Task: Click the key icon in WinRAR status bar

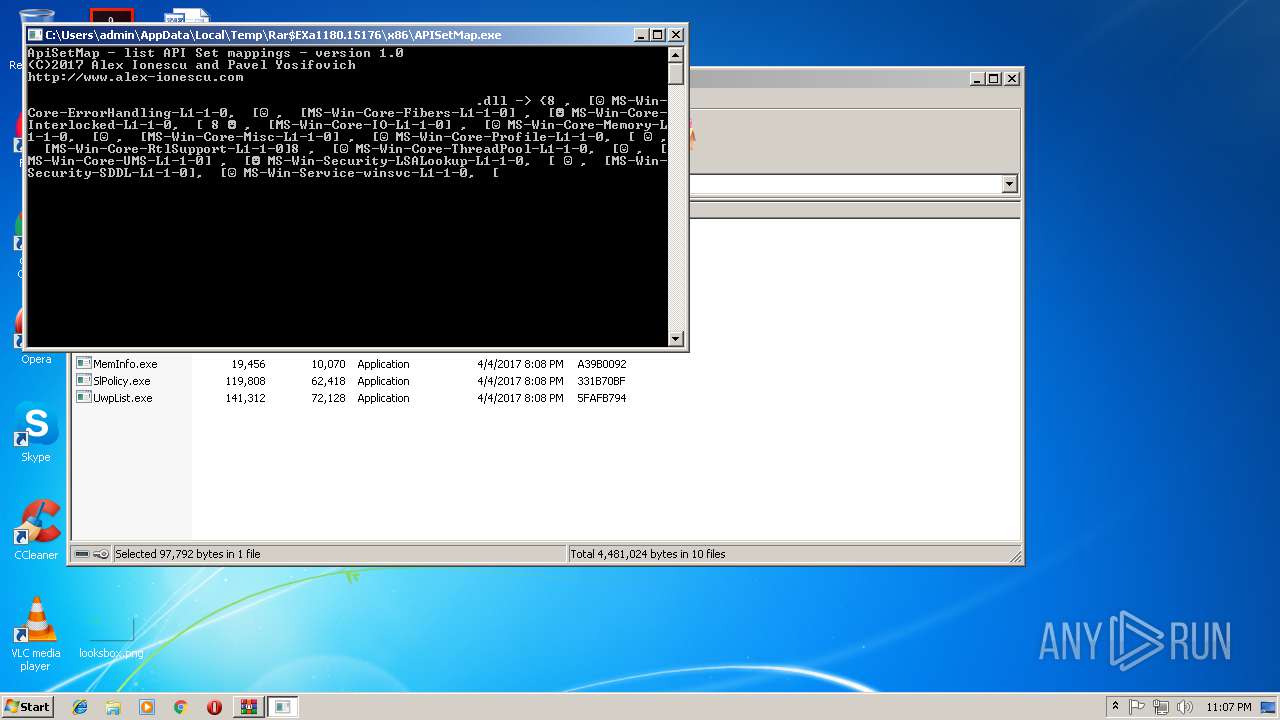Action: [101, 554]
